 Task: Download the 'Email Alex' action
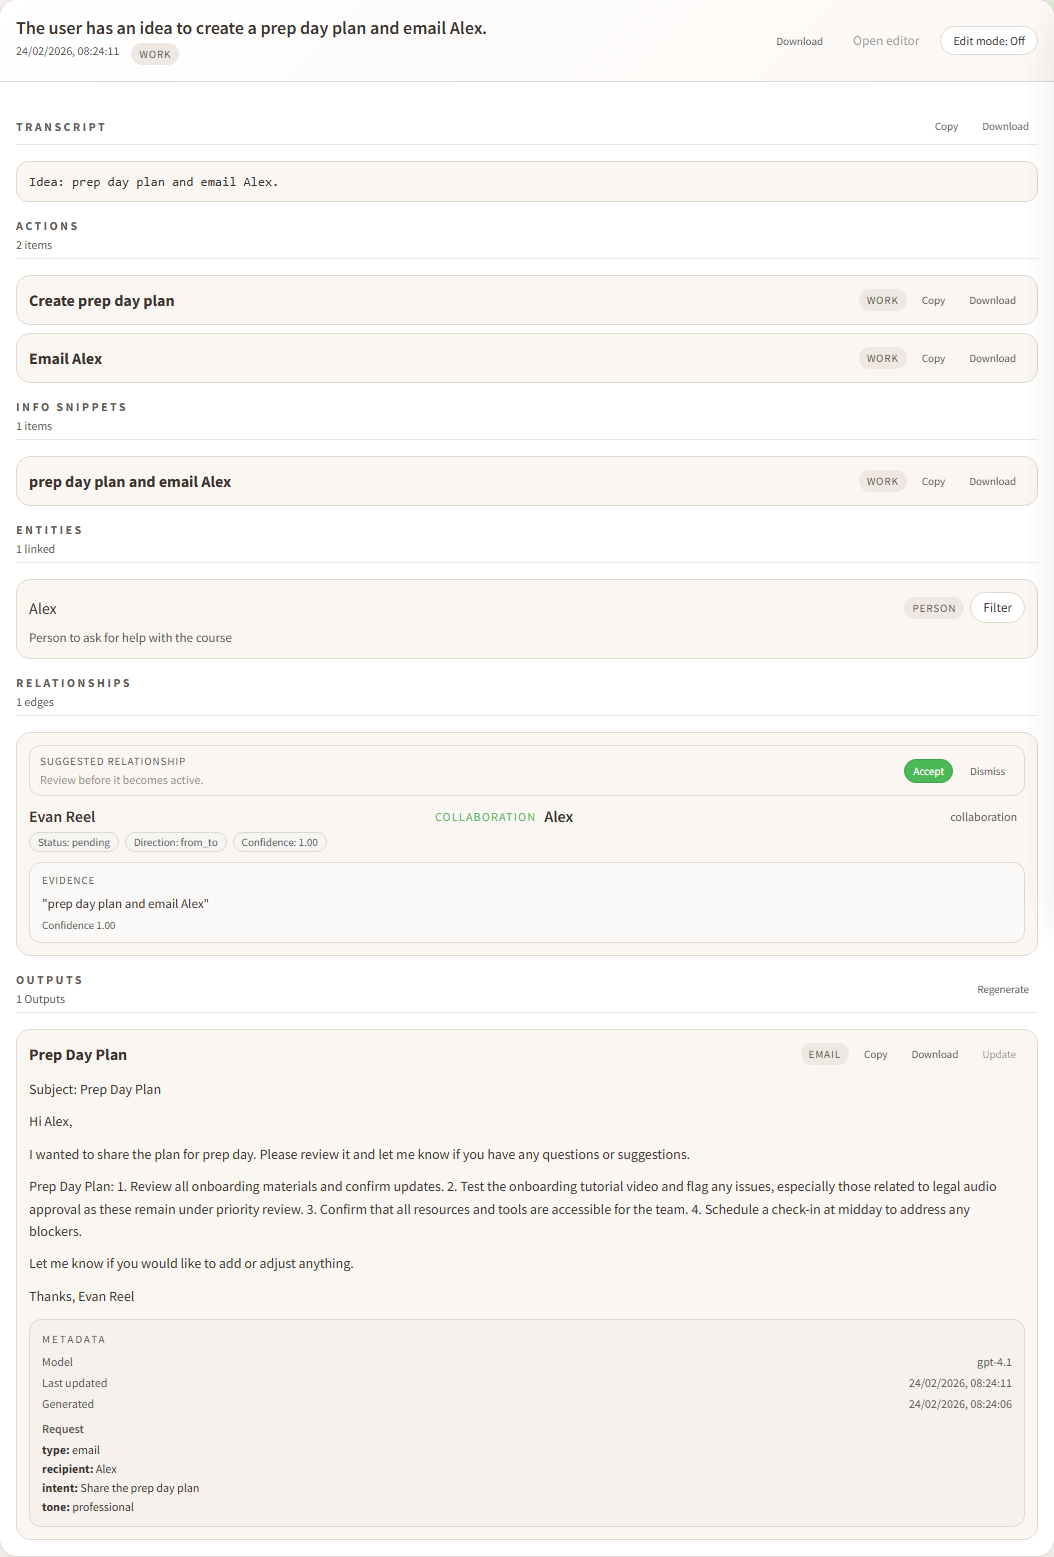point(992,357)
